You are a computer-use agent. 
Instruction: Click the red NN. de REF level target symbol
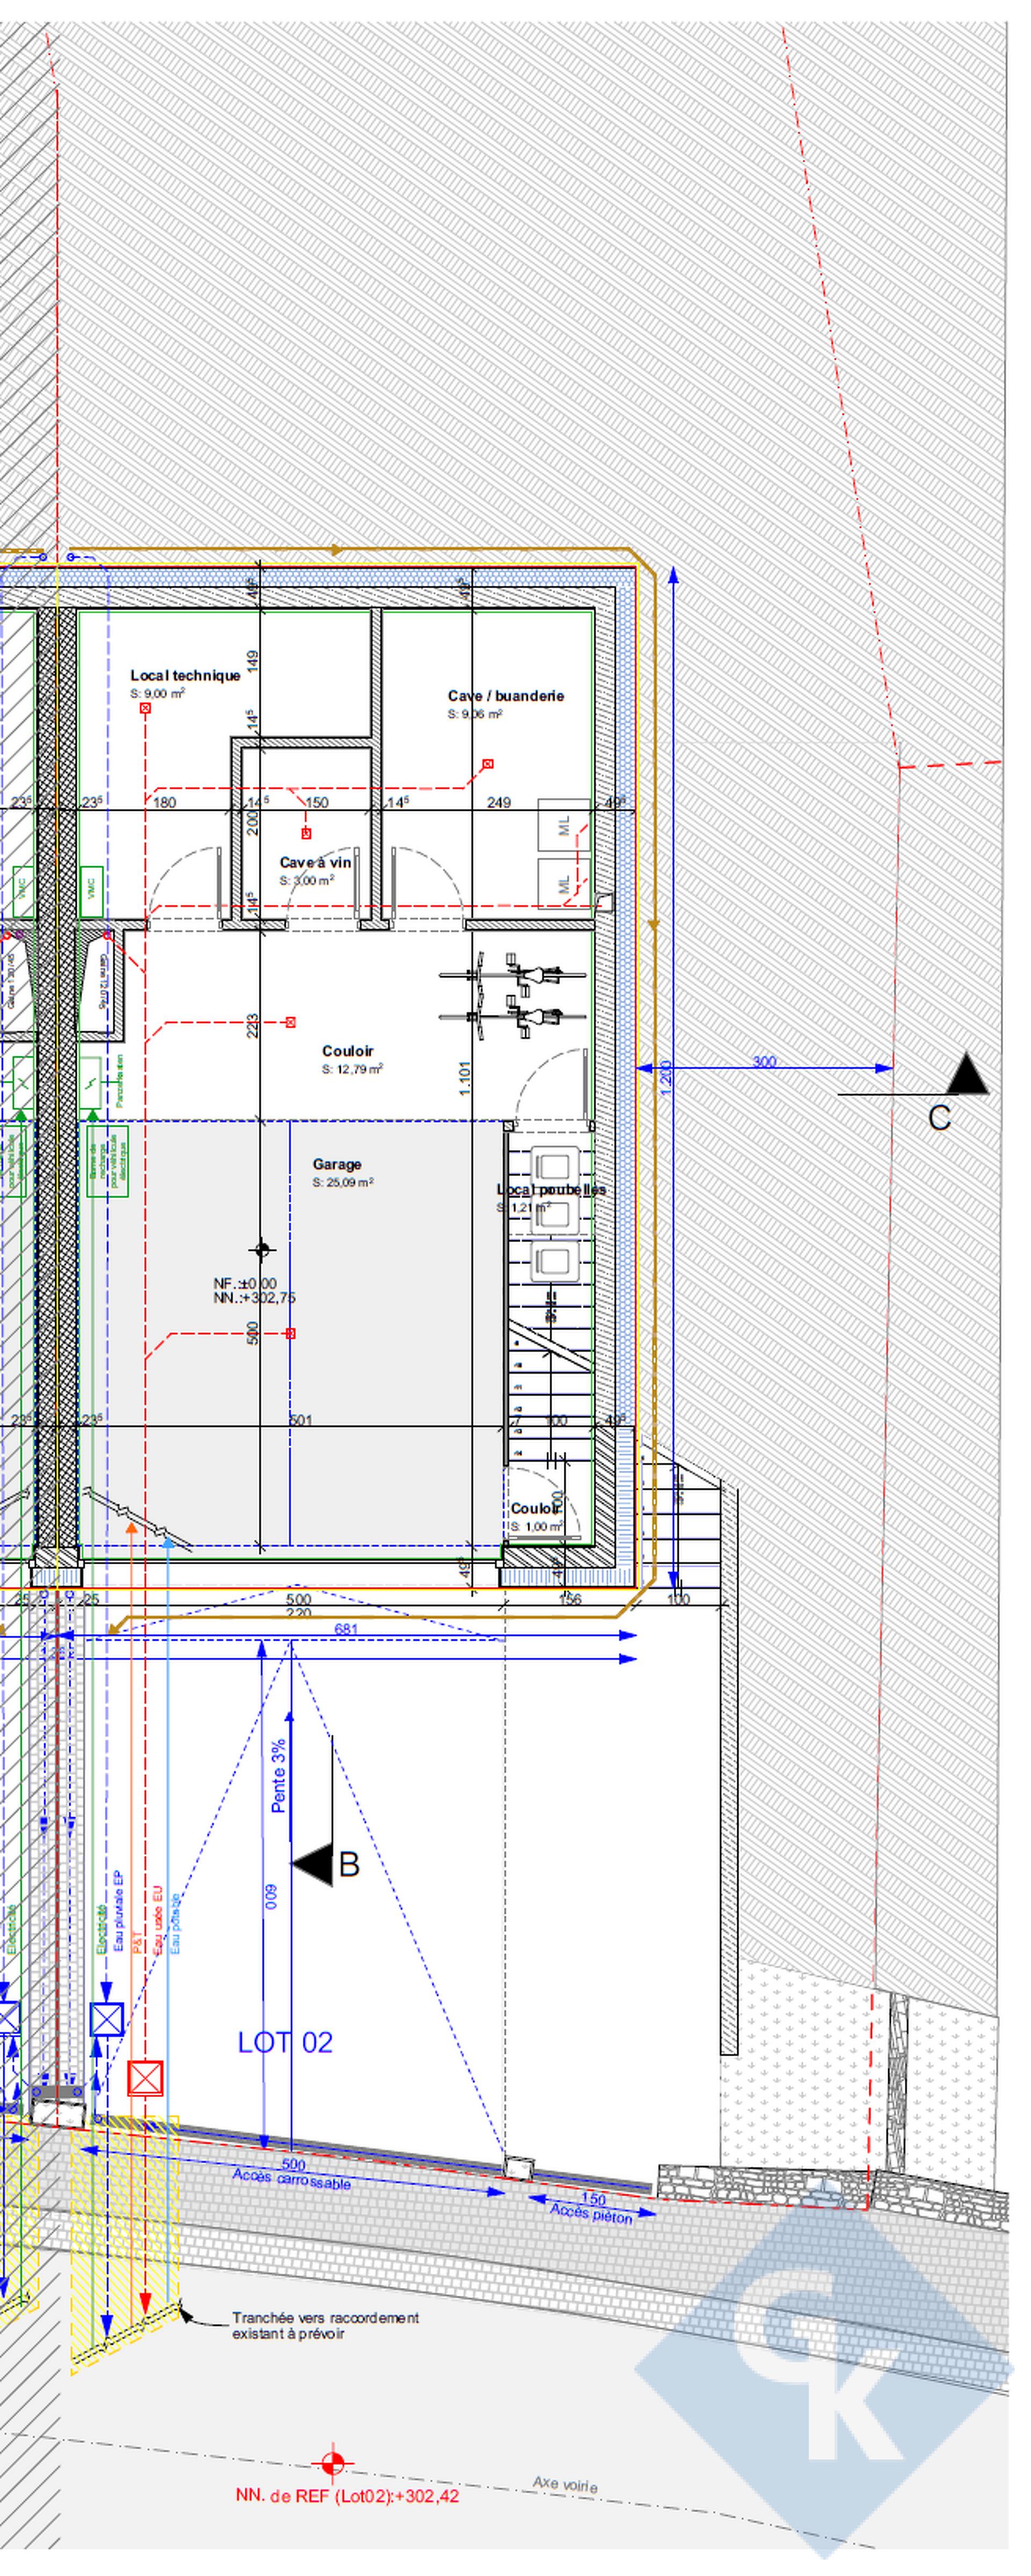point(332,2463)
